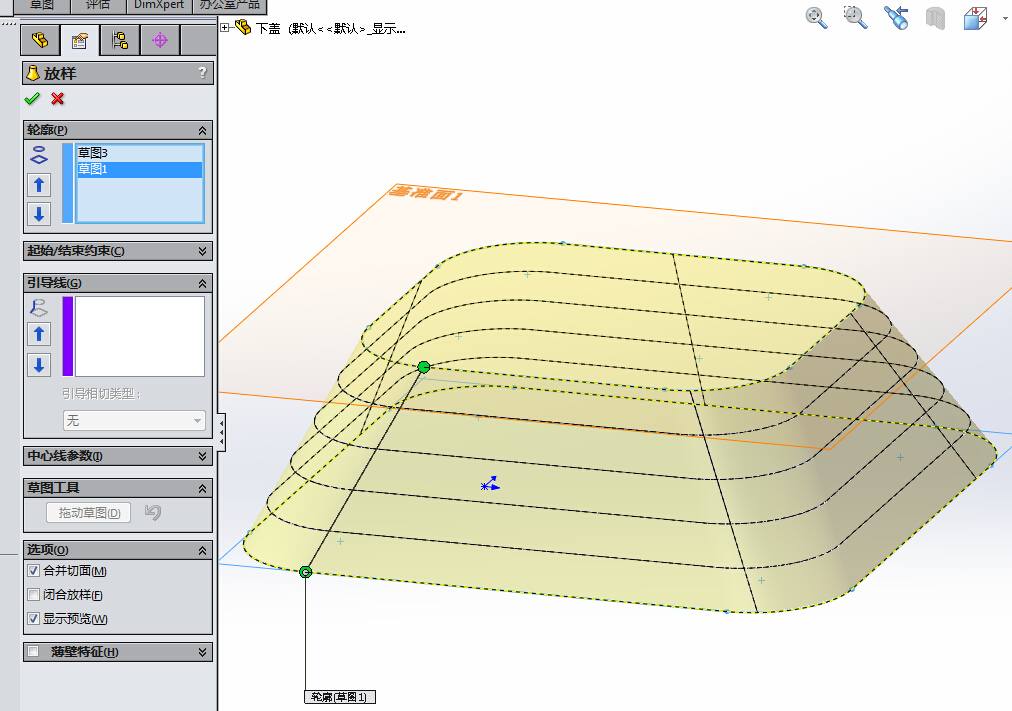Click Section View in the view toolbar
This screenshot has height=711, width=1012.
click(x=935, y=17)
